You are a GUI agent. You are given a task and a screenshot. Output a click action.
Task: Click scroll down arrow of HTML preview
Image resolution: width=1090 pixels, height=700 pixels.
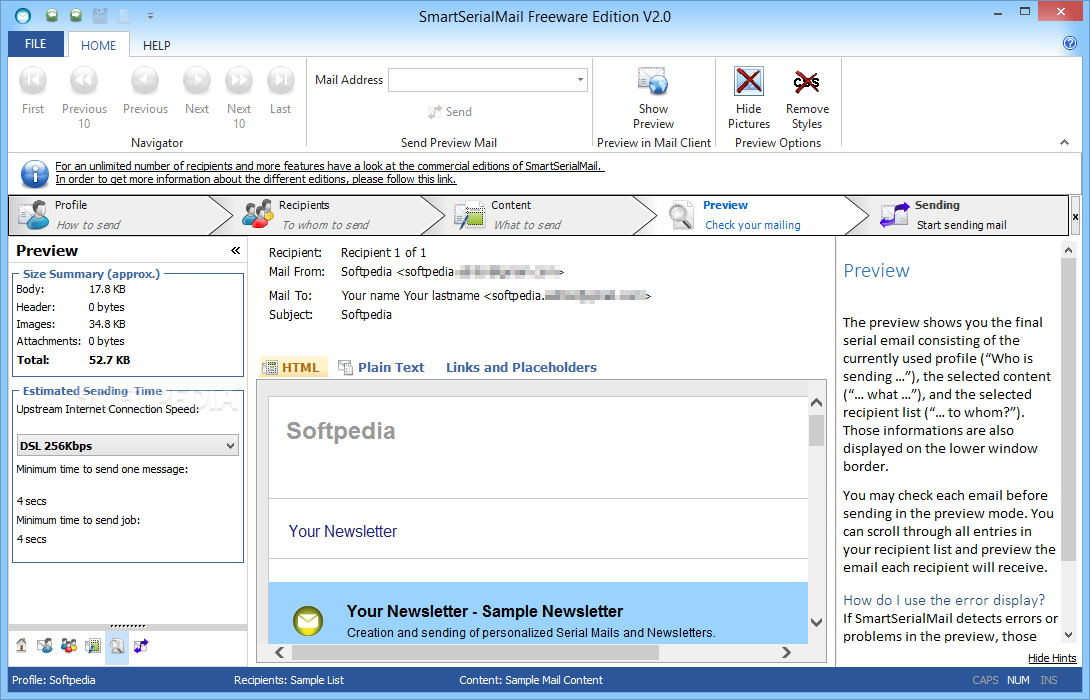tap(816, 622)
